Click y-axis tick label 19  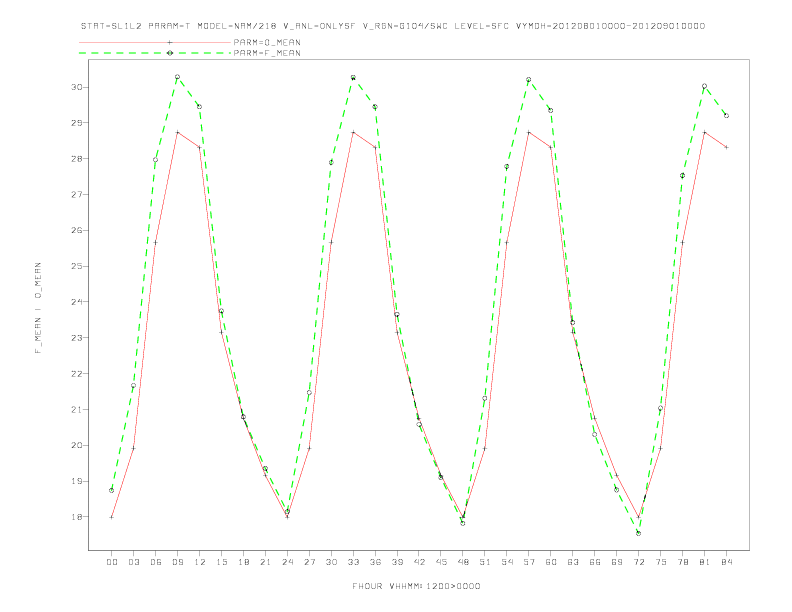pyautogui.click(x=76, y=481)
